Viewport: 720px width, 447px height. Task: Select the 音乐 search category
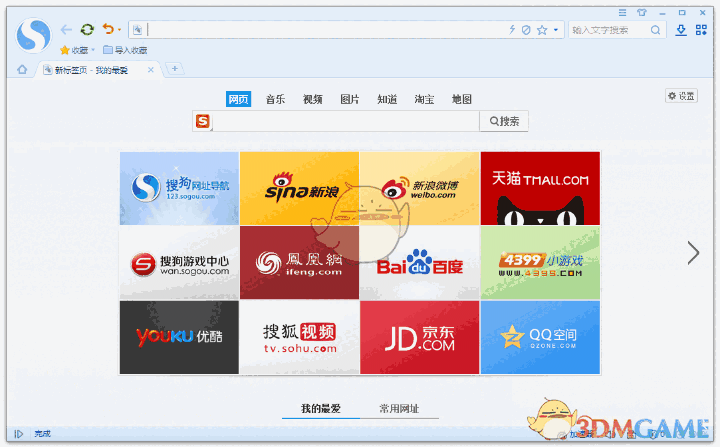tap(276, 99)
